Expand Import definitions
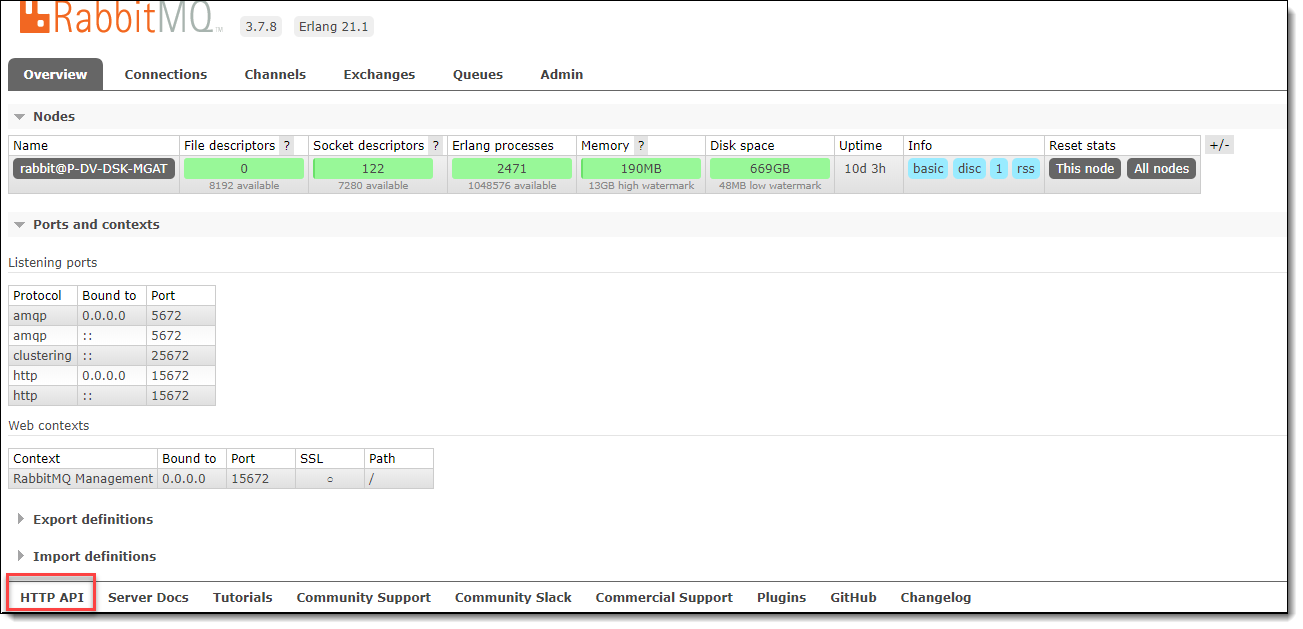This screenshot has height=629, width=1303. (x=94, y=557)
